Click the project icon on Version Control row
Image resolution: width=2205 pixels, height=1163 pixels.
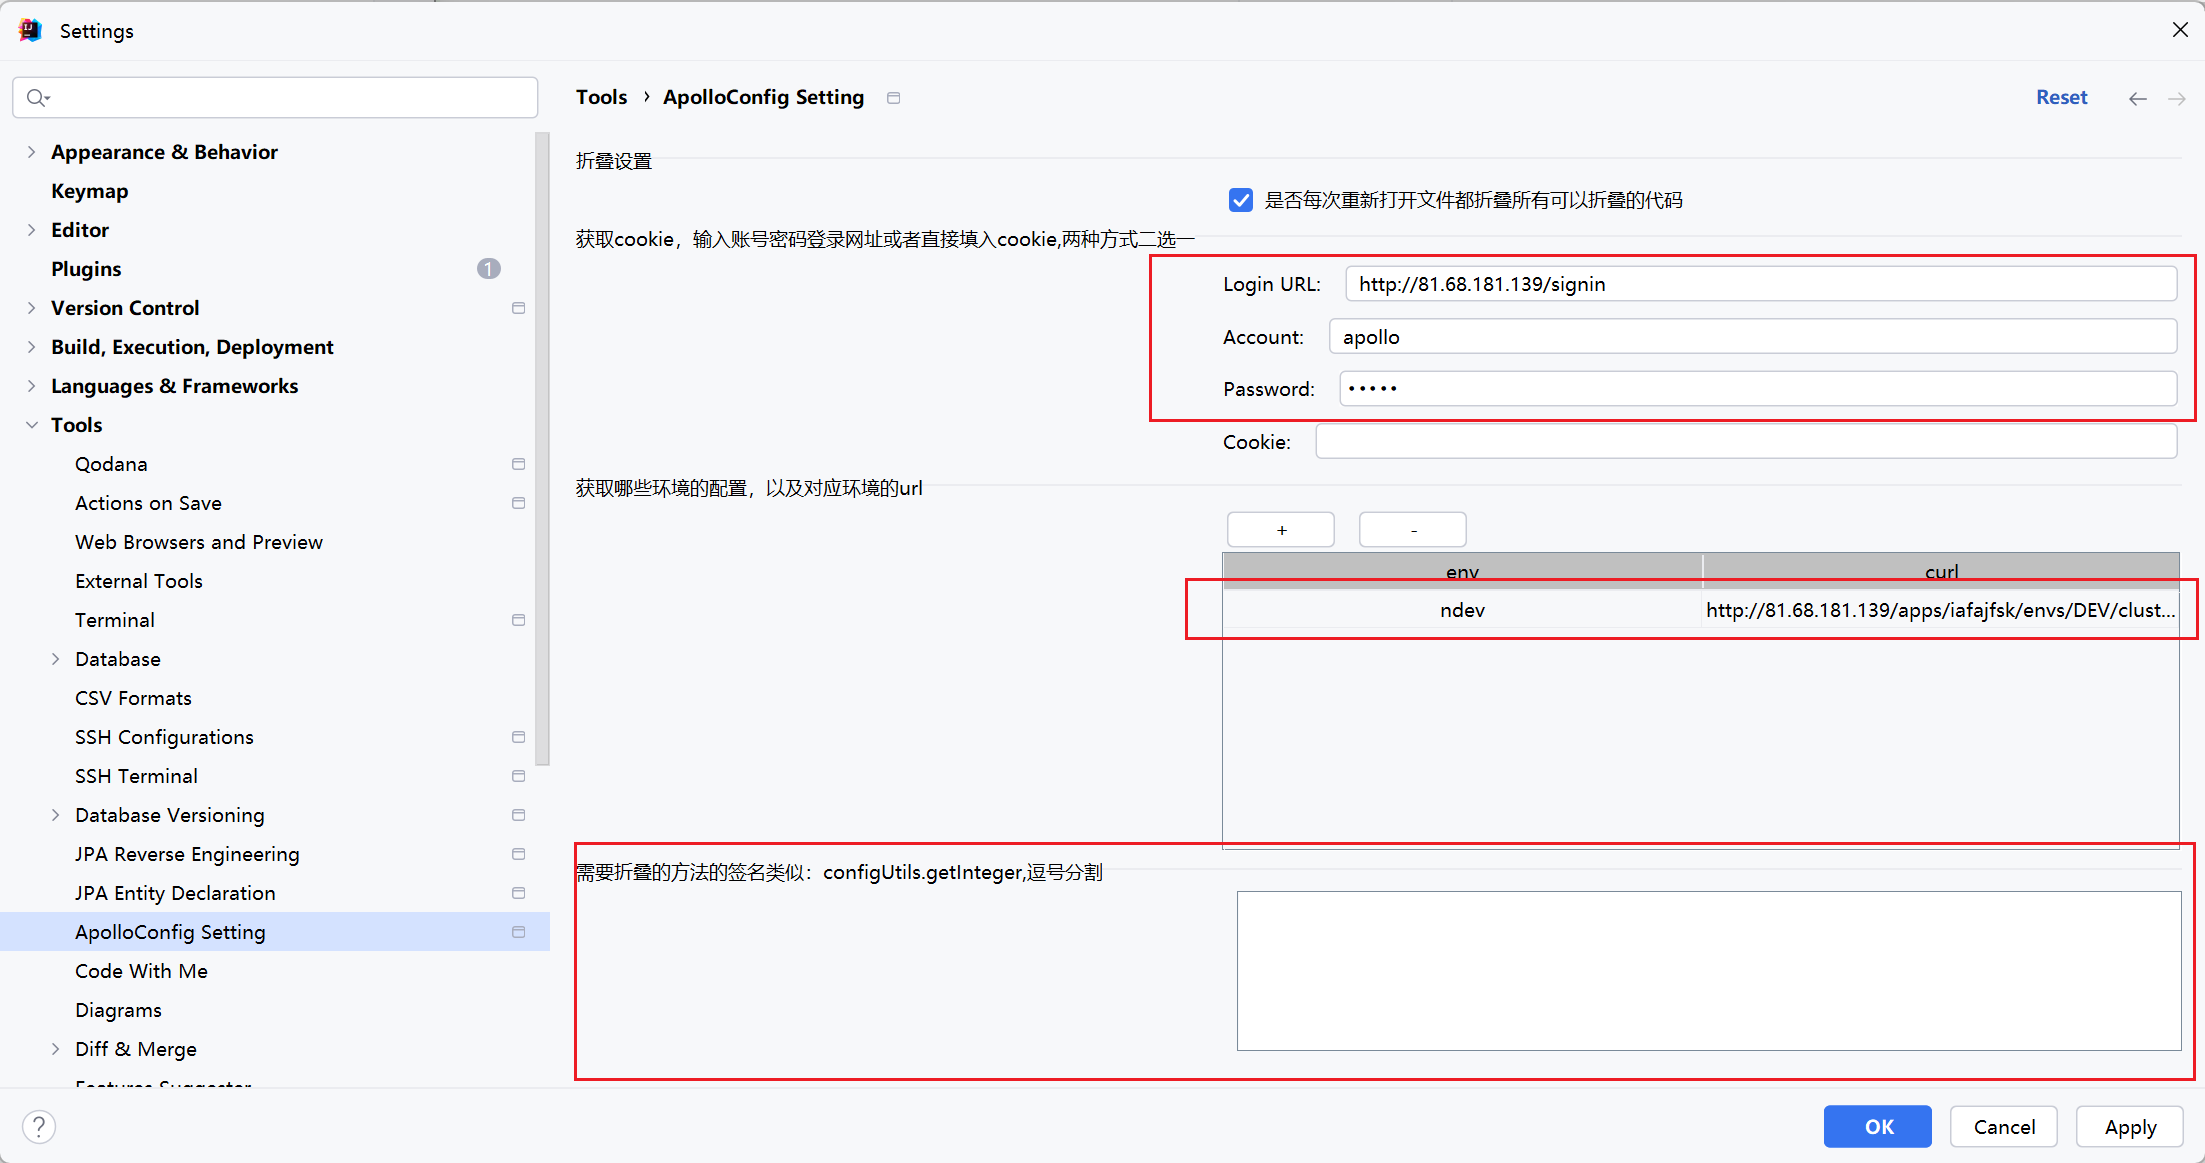click(x=518, y=308)
